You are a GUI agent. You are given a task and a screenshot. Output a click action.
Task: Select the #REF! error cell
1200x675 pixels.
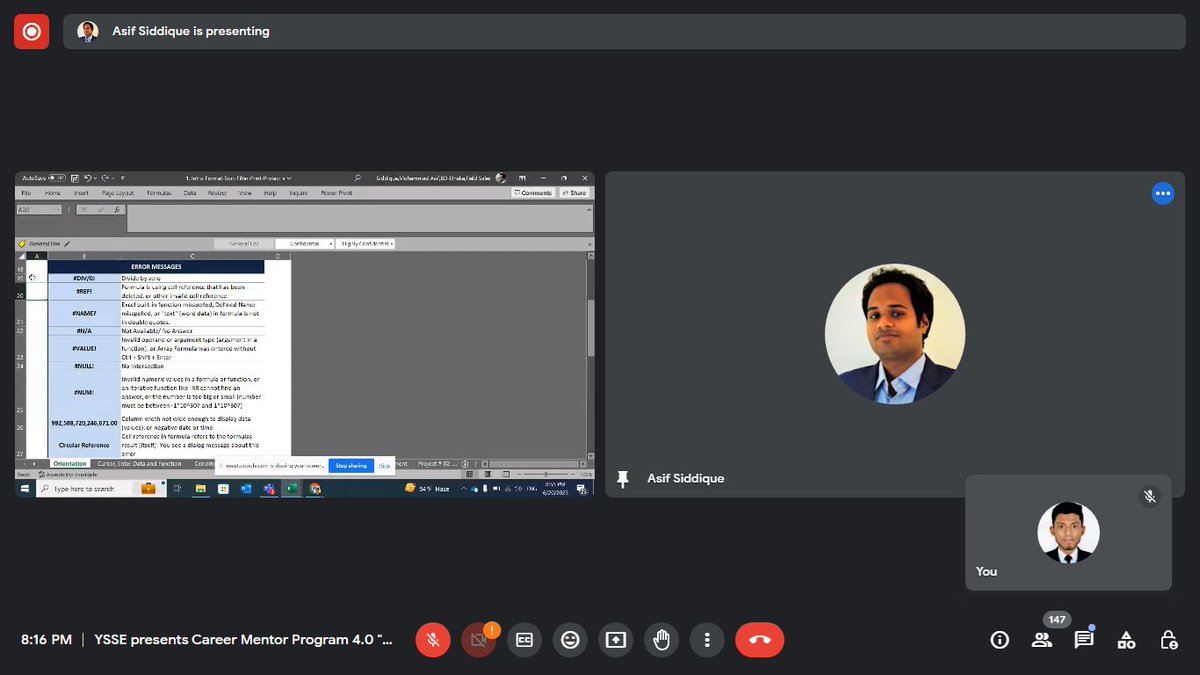[x=84, y=291]
